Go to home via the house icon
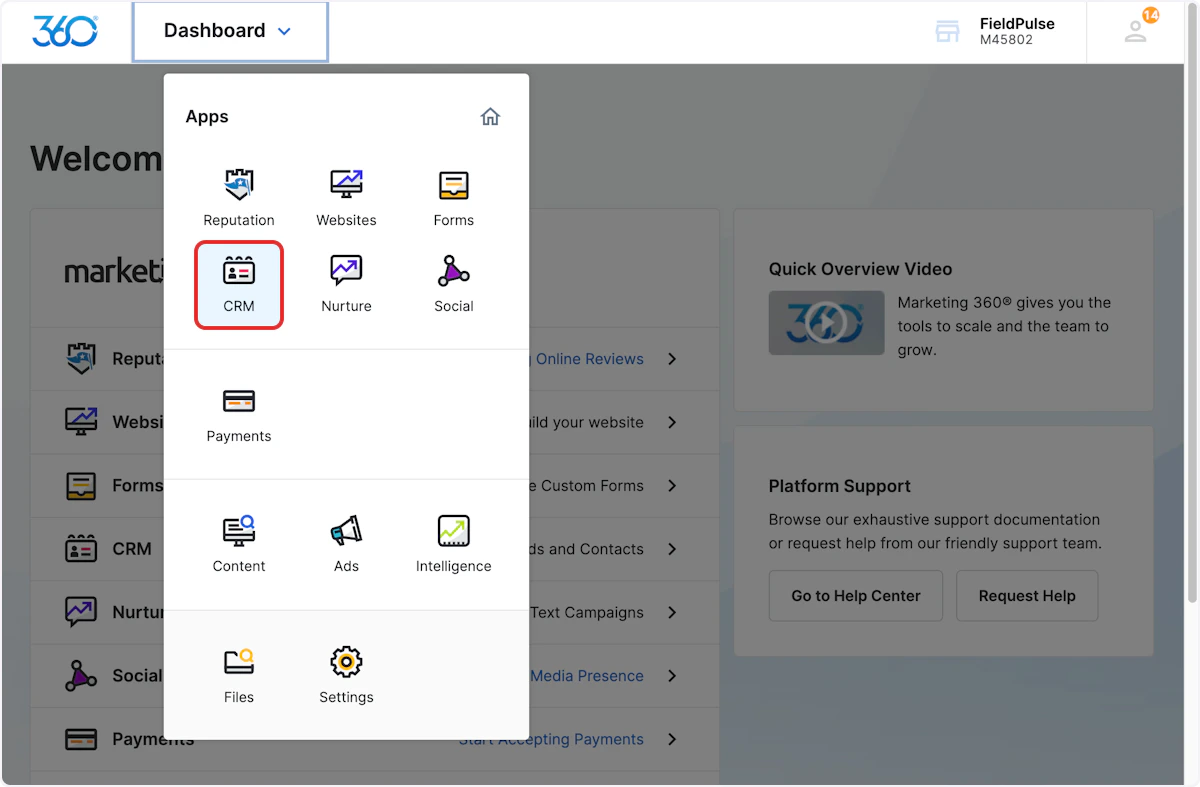The width and height of the screenshot is (1200, 787). (490, 117)
